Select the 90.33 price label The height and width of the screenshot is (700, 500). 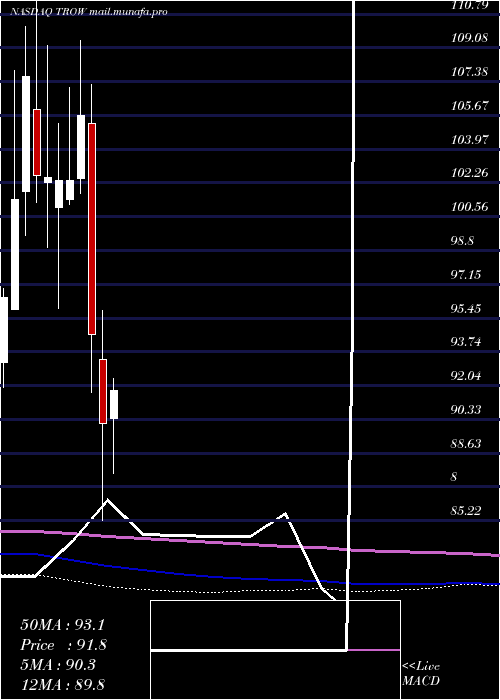(466, 409)
